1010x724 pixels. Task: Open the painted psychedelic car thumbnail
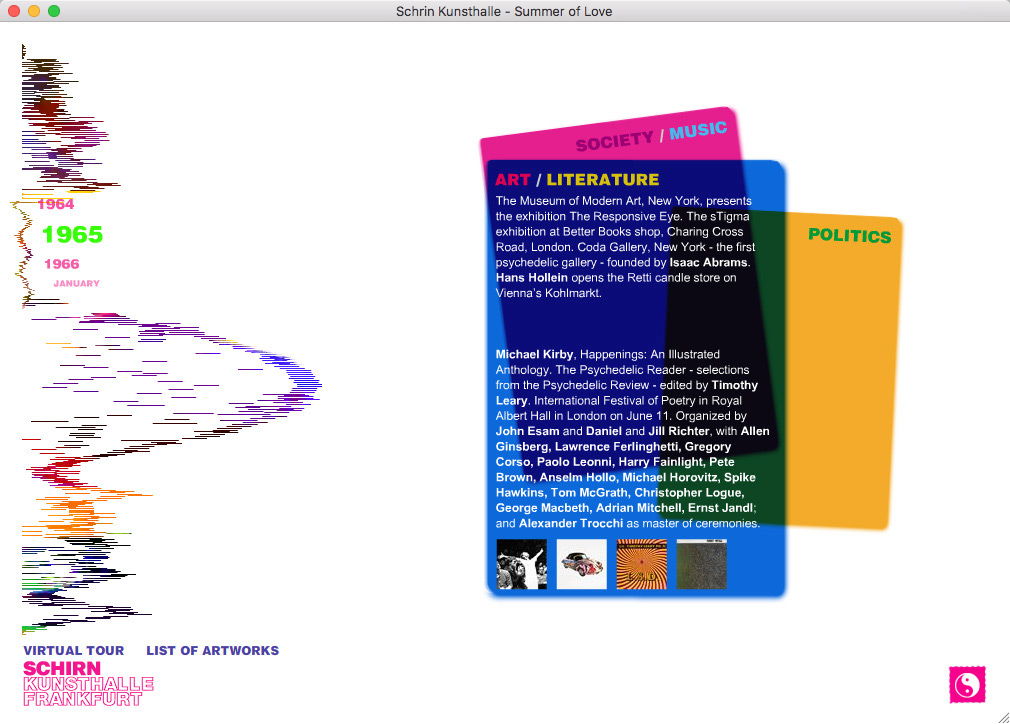coord(581,564)
